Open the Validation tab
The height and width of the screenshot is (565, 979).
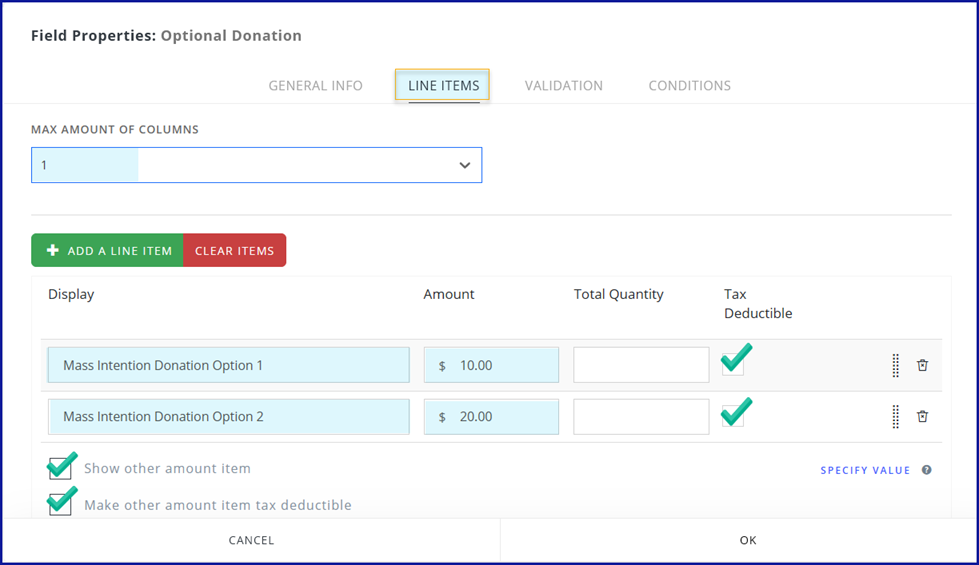(x=564, y=86)
